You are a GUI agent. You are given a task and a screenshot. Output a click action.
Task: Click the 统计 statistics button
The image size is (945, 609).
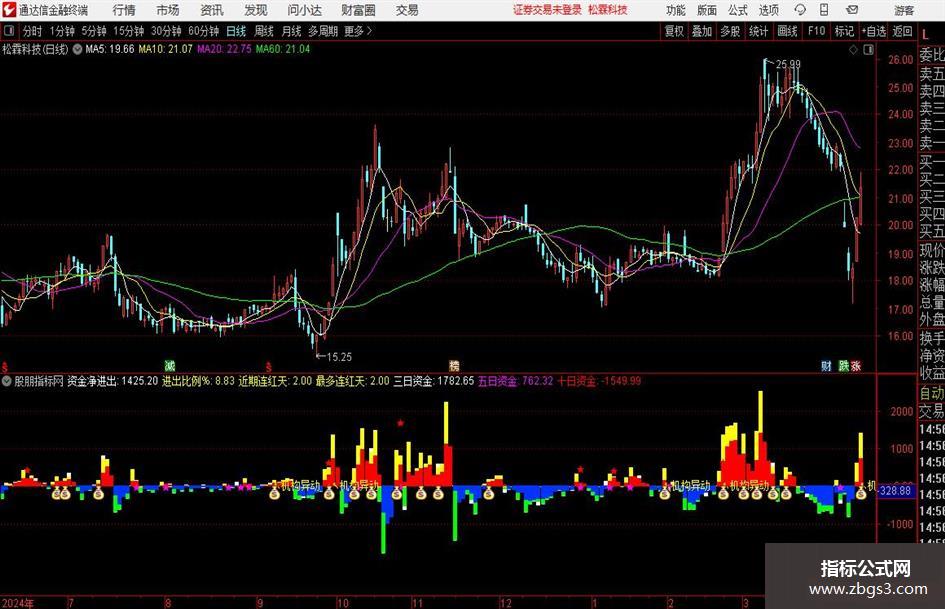coord(758,31)
